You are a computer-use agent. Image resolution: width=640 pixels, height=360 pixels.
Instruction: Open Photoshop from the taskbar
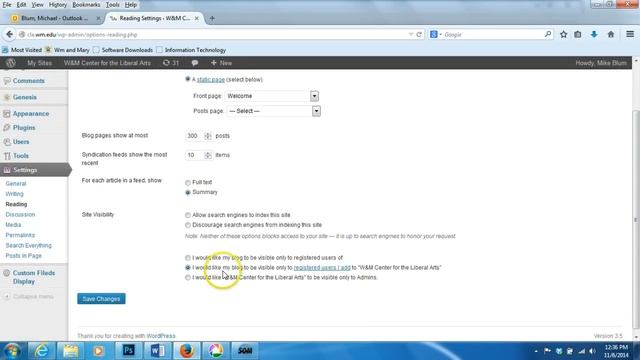[129, 351]
